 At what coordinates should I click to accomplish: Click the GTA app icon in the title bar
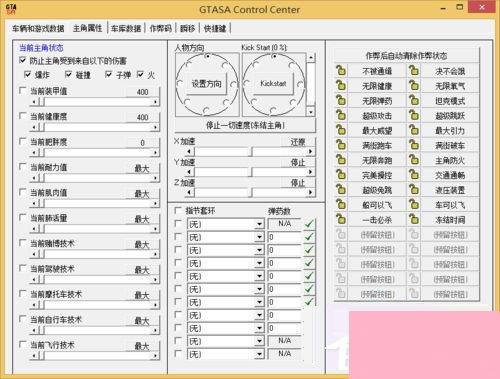coord(11,9)
